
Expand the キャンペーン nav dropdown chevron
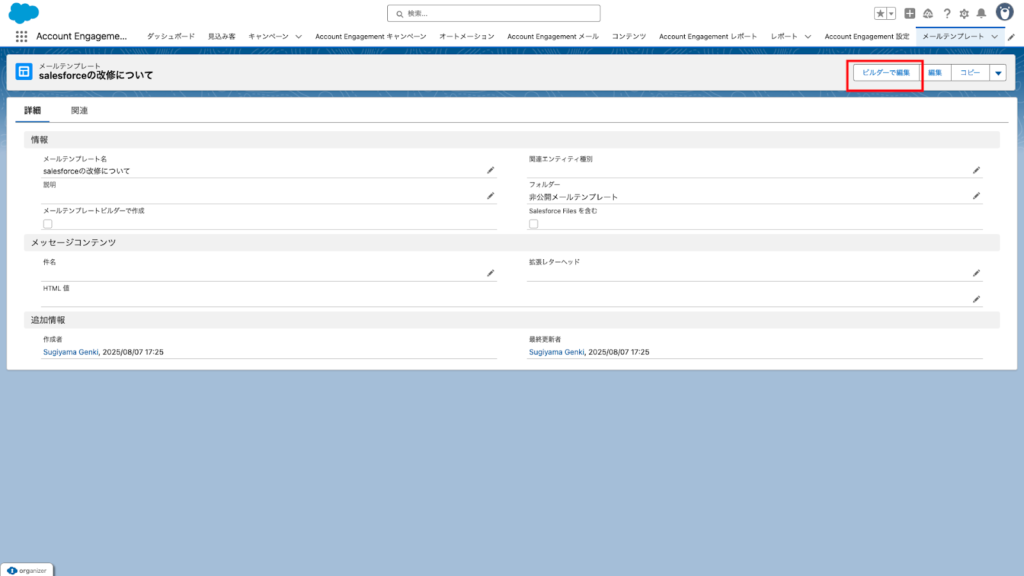click(298, 37)
